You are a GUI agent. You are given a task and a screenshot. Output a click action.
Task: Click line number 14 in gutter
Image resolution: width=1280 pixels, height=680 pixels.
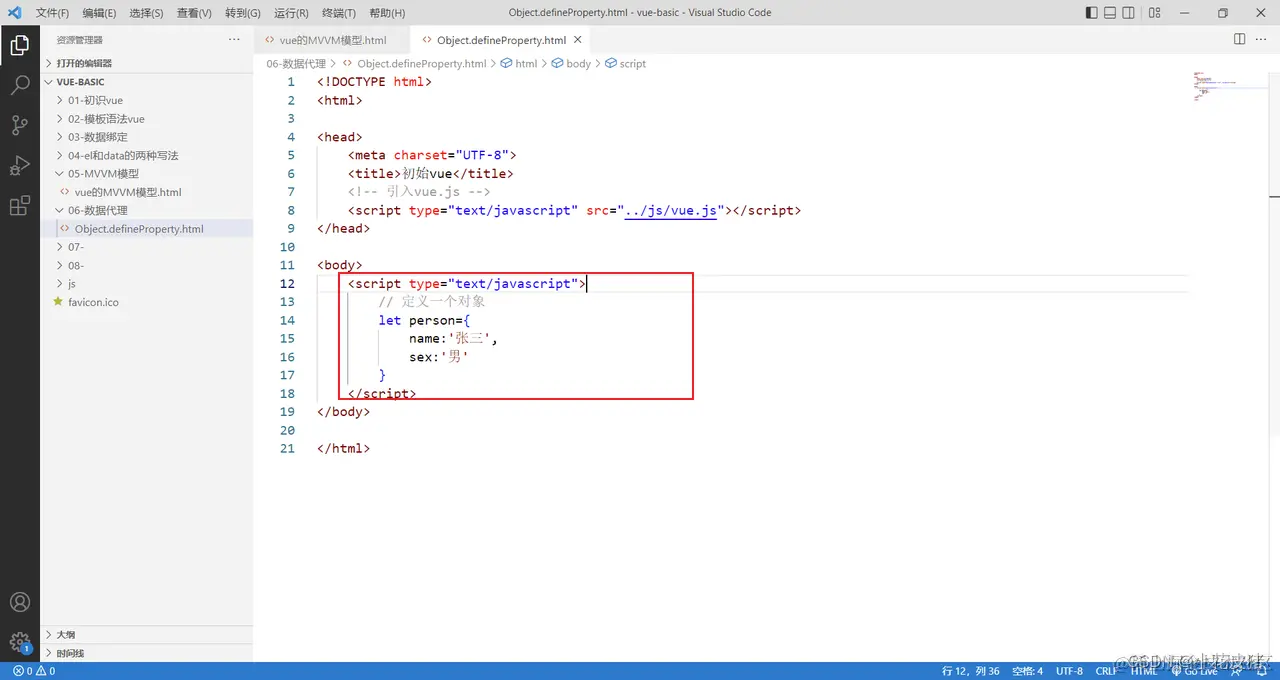click(x=288, y=320)
